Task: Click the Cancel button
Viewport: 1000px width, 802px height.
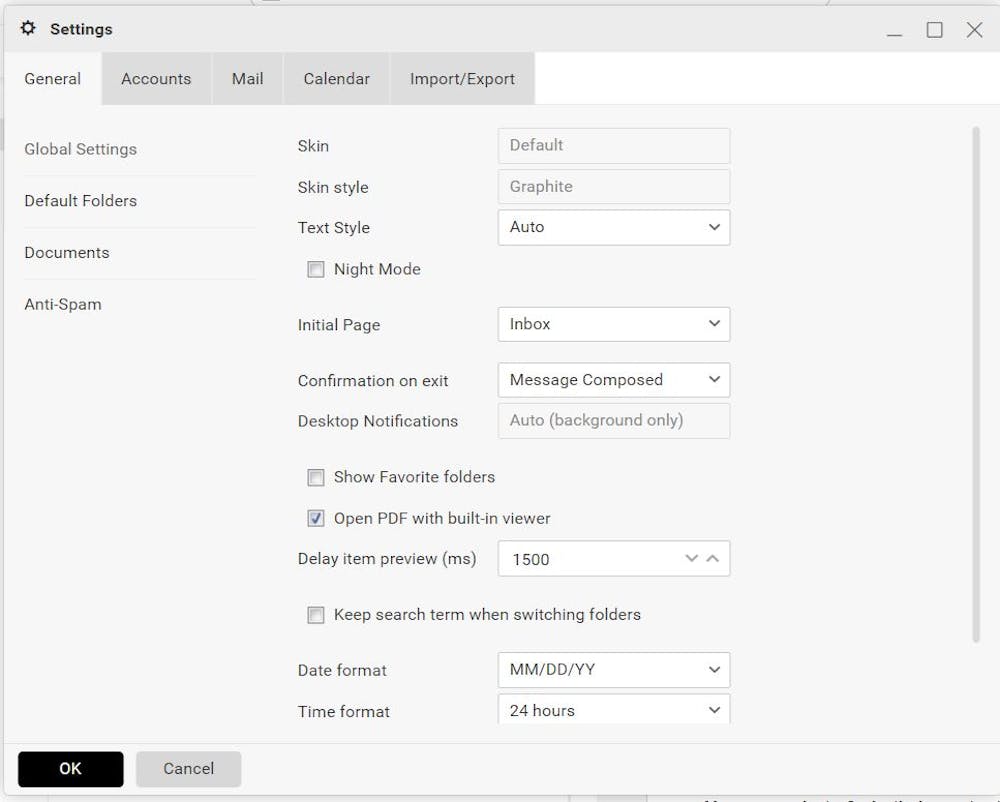Action: pyautogui.click(x=188, y=769)
